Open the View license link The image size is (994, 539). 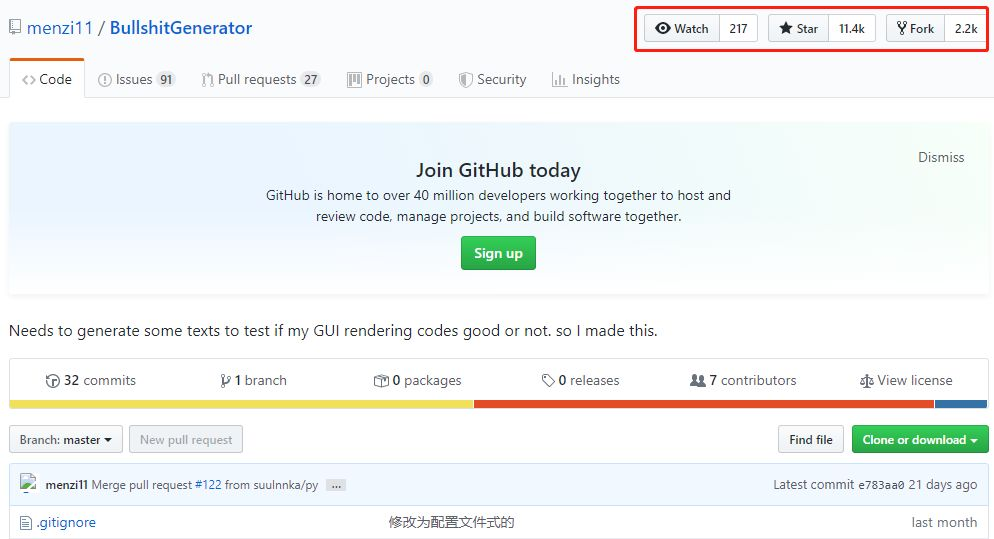[906, 380]
